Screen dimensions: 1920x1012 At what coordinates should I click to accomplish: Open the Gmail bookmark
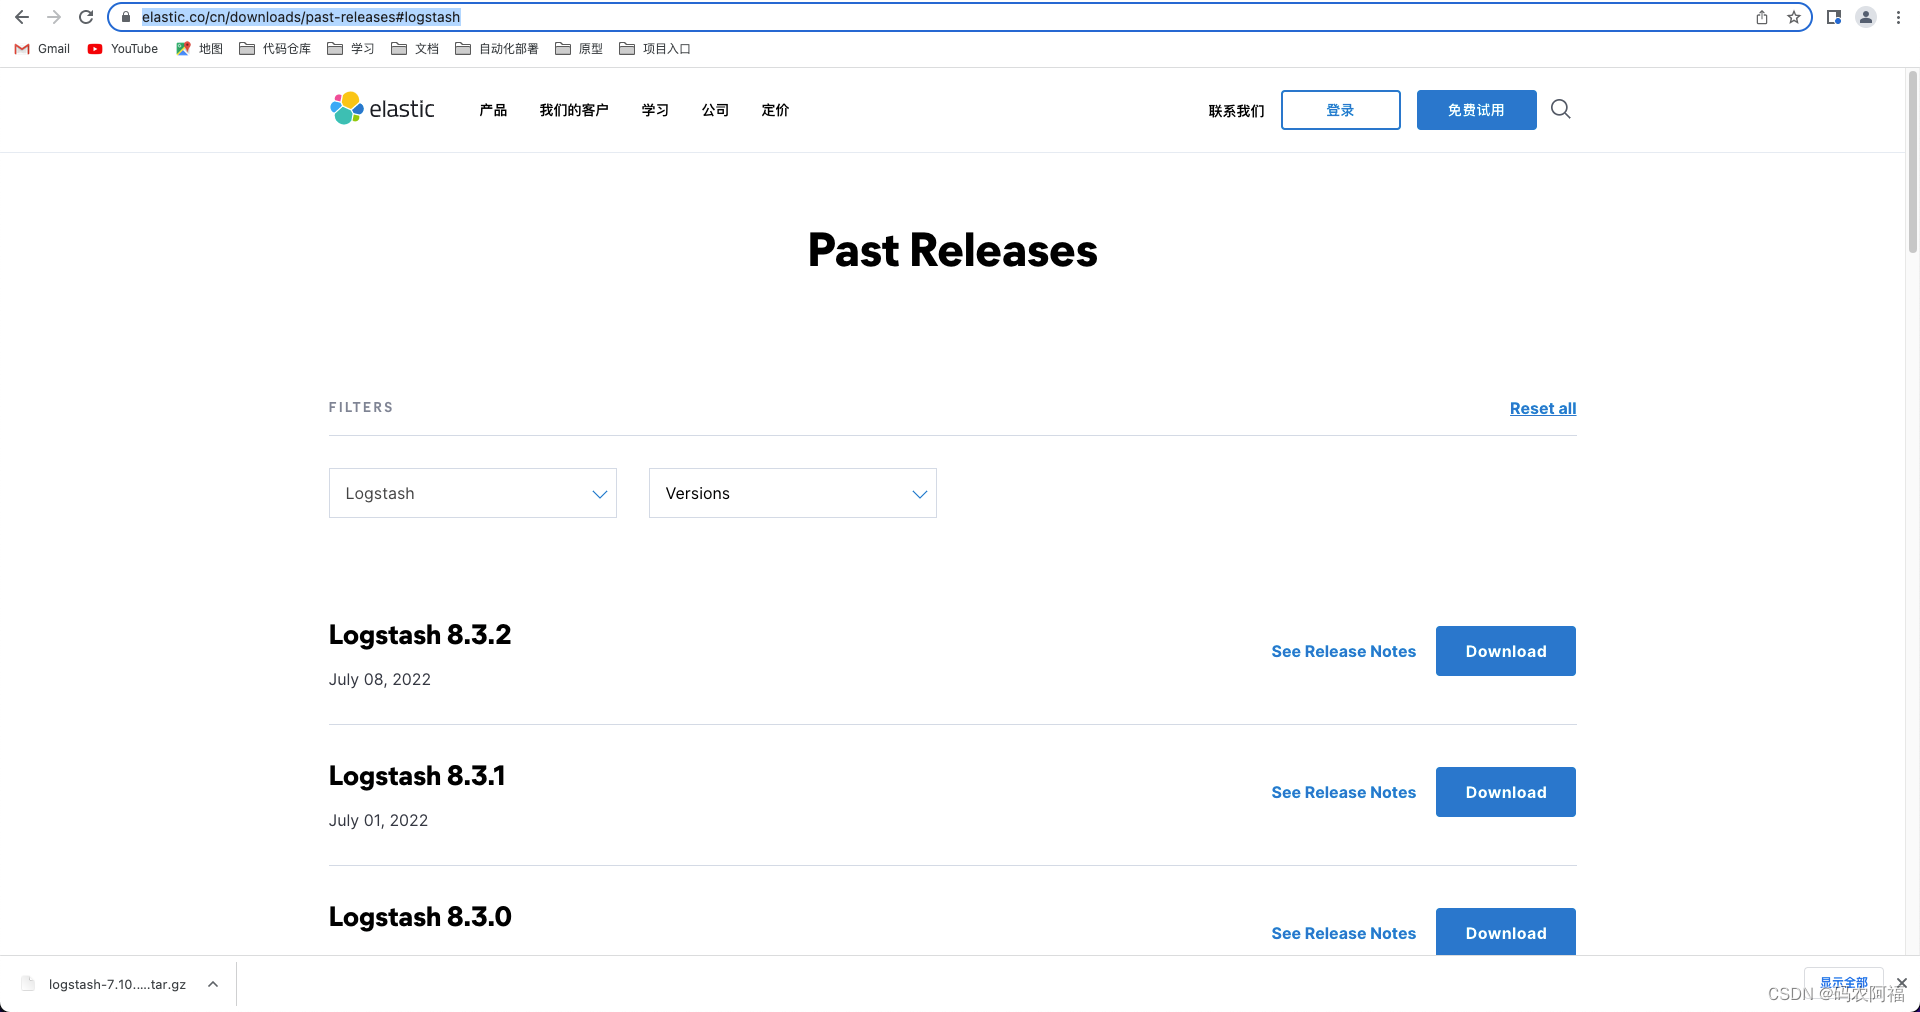(x=42, y=49)
